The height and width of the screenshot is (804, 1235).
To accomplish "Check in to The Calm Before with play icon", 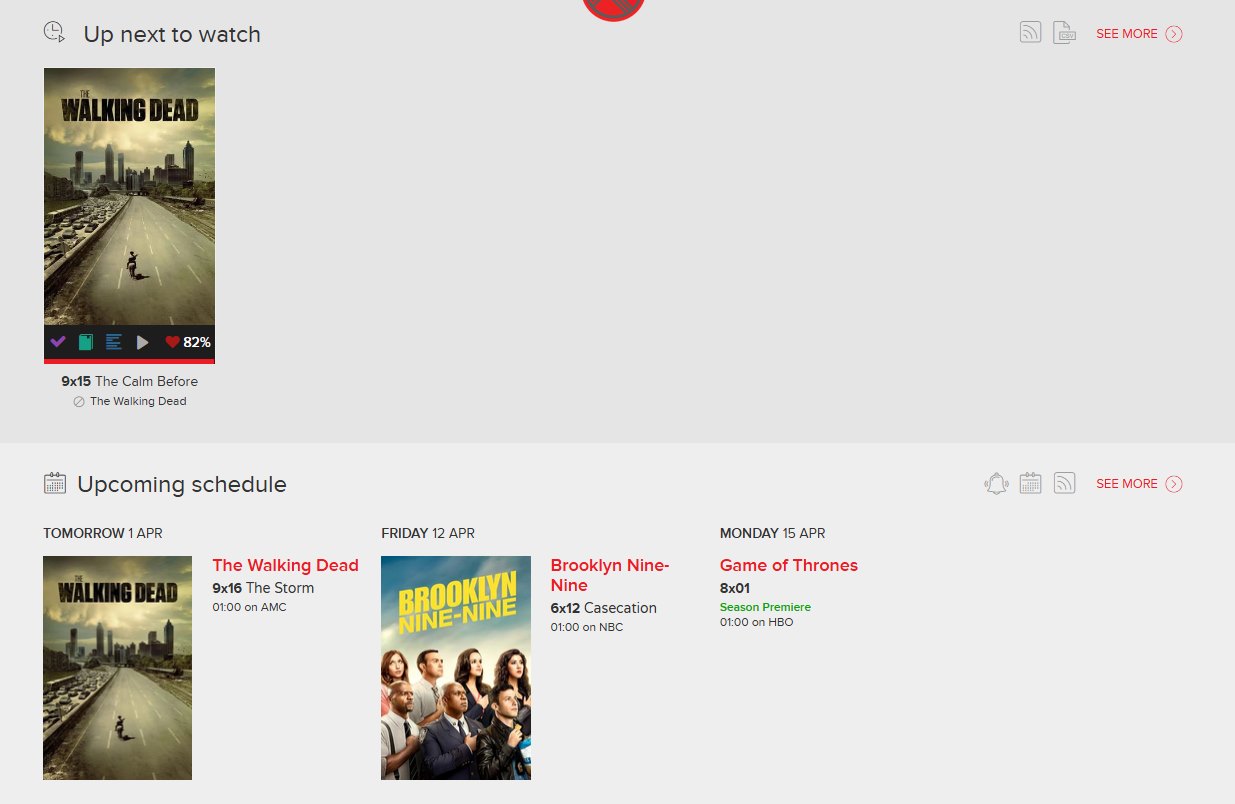I will [x=143, y=342].
